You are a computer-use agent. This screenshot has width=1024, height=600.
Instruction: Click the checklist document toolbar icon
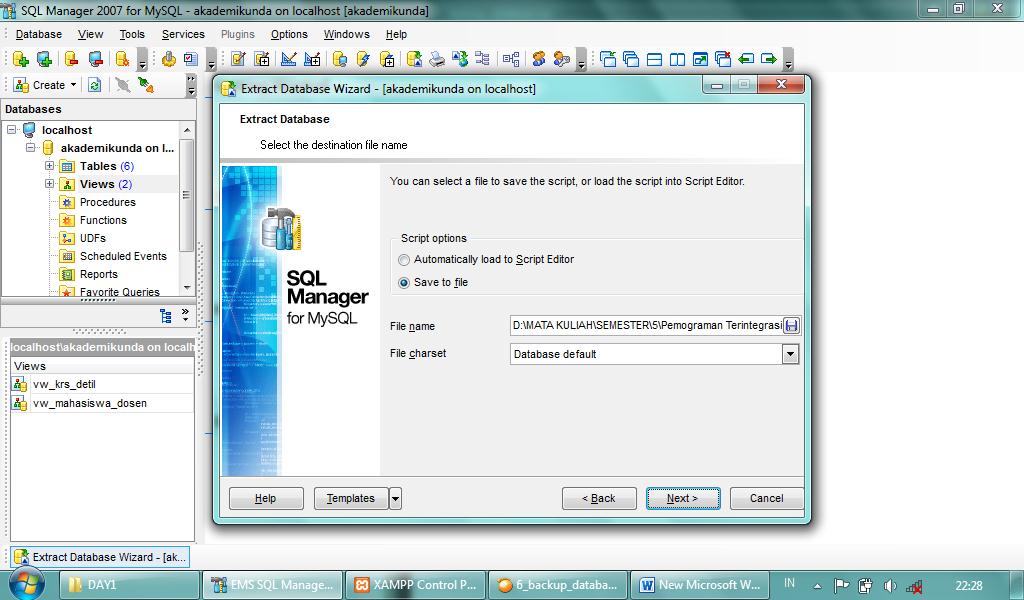point(191,59)
